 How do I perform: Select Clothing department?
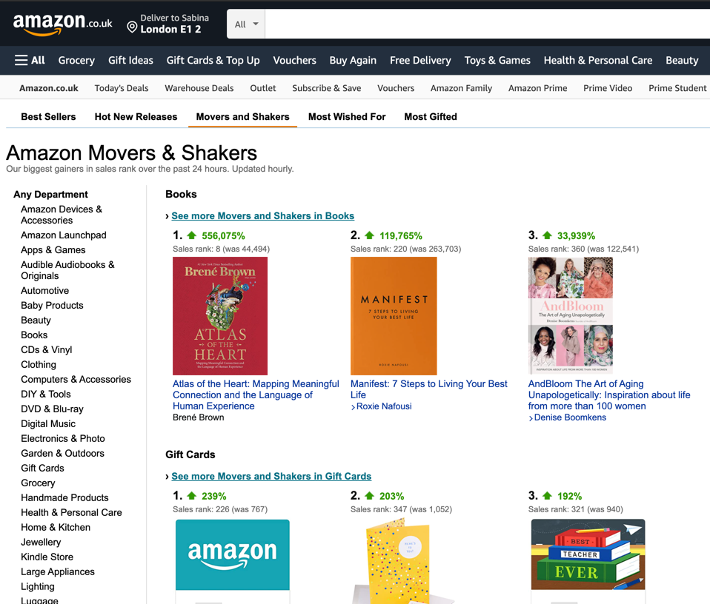click(x=38, y=364)
